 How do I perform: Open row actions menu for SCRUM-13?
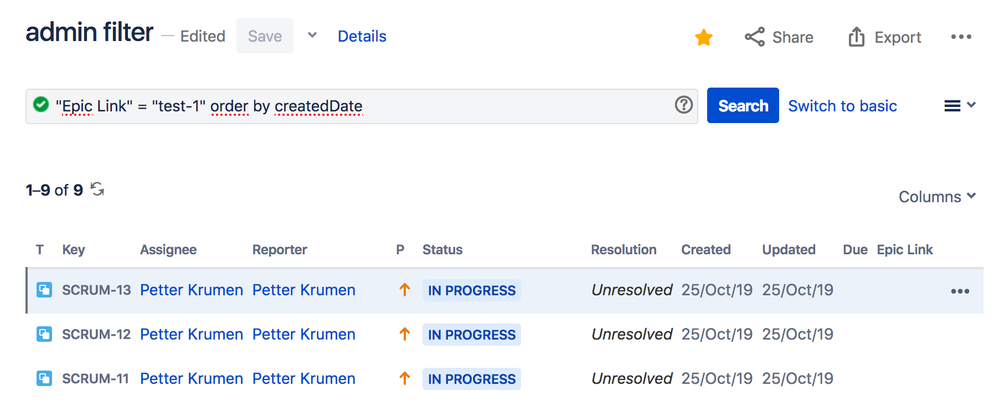point(960,291)
